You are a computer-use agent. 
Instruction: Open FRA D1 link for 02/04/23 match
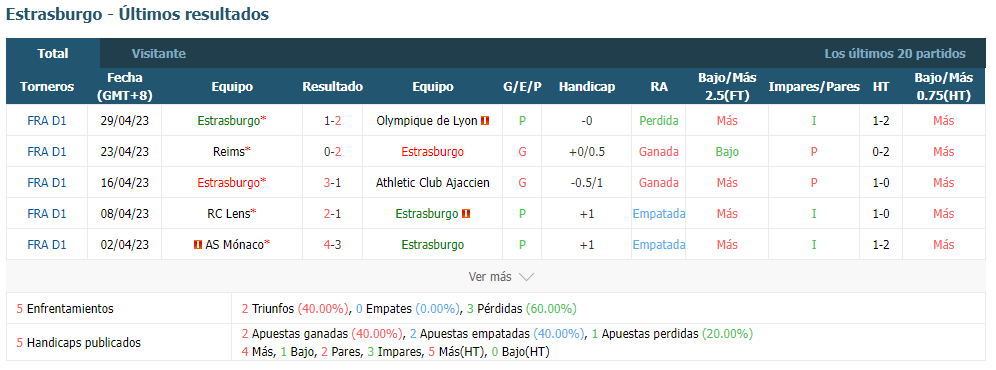click(47, 245)
